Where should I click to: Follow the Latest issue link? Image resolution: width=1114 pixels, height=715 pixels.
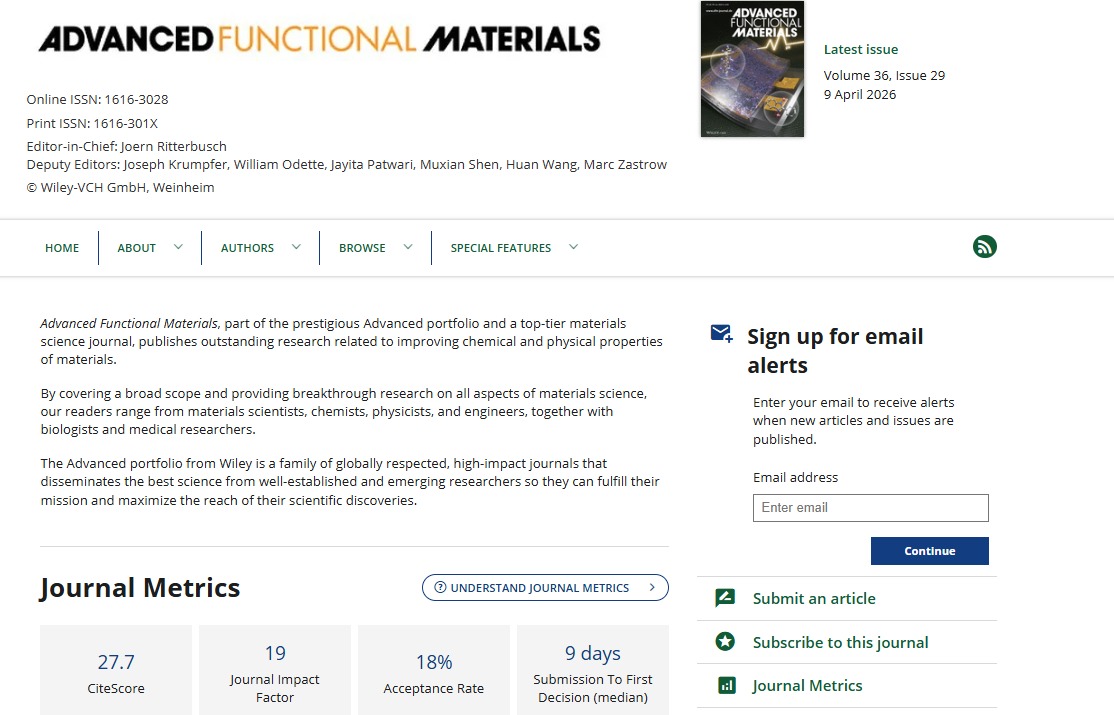pos(860,49)
